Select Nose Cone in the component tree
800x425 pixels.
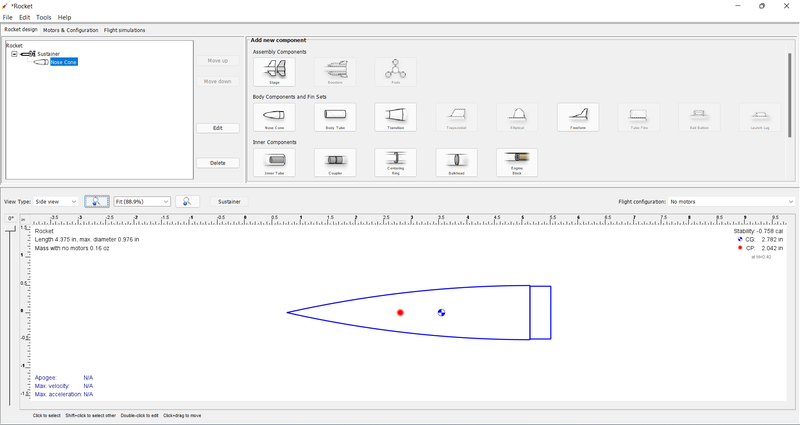(x=64, y=62)
